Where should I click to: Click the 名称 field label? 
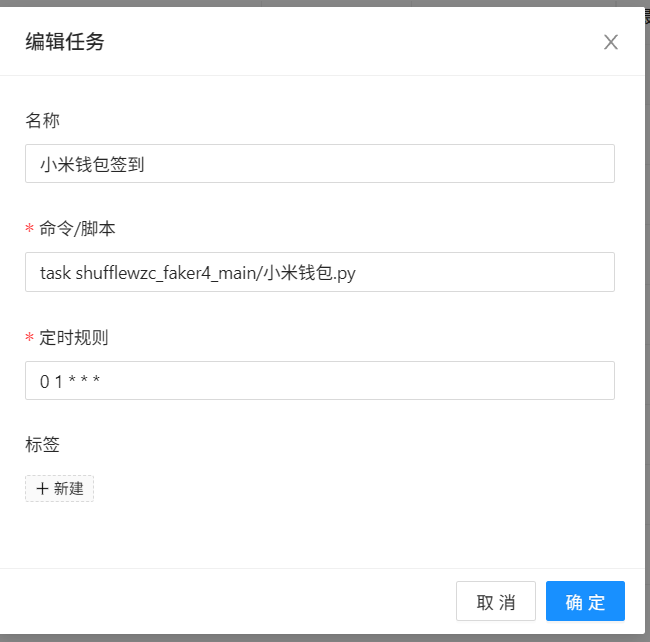click(42, 121)
